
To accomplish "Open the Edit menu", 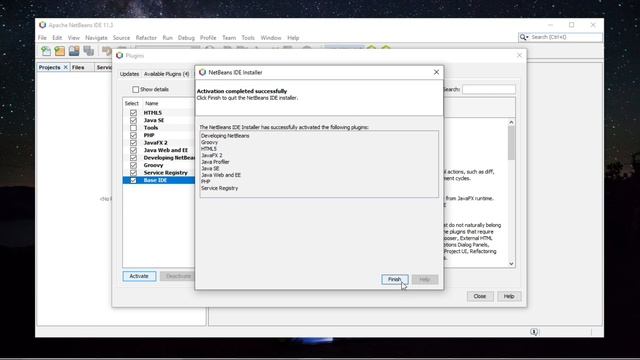I will pos(57,38).
